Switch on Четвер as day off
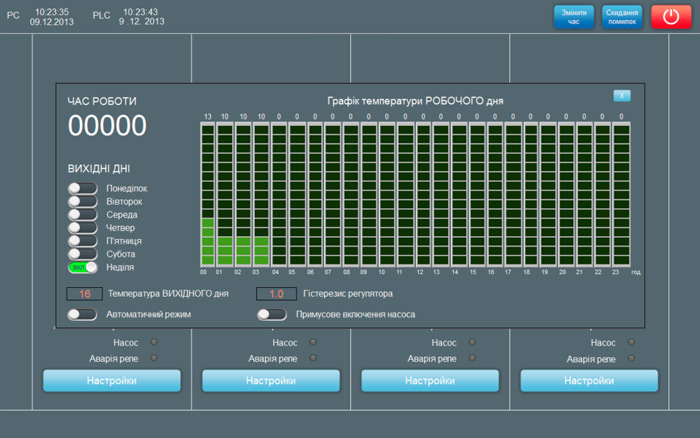Viewport: 700px width, 438px height. point(82,227)
